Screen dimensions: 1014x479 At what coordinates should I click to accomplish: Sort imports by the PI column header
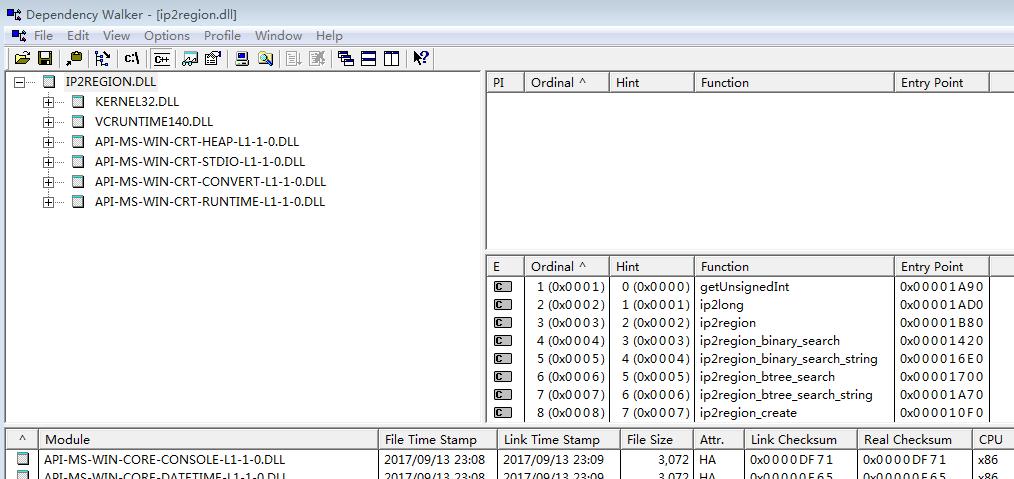coord(505,83)
